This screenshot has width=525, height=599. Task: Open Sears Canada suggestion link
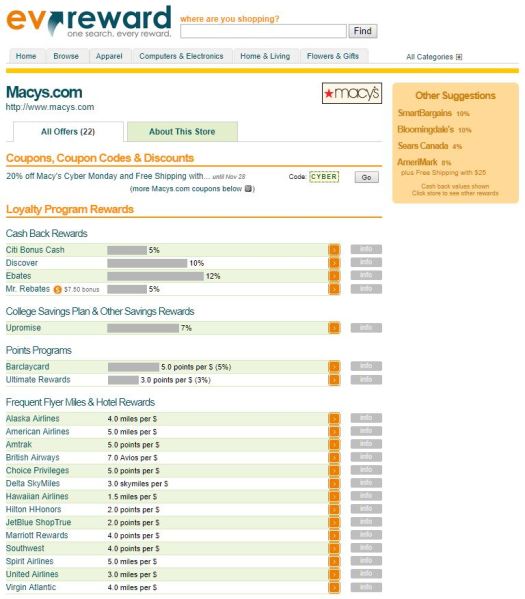pyautogui.click(x=423, y=146)
